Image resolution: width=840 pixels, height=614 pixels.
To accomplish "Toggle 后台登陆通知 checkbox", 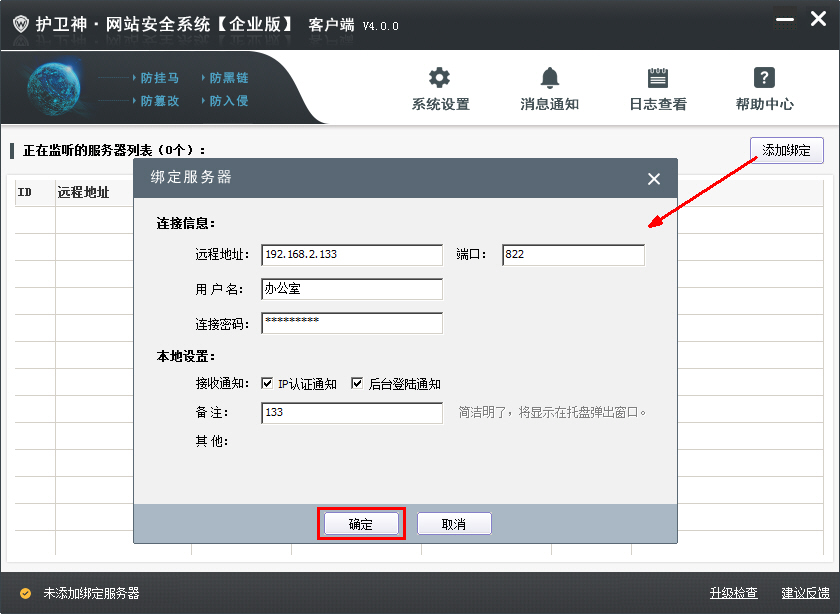I will pos(357,383).
